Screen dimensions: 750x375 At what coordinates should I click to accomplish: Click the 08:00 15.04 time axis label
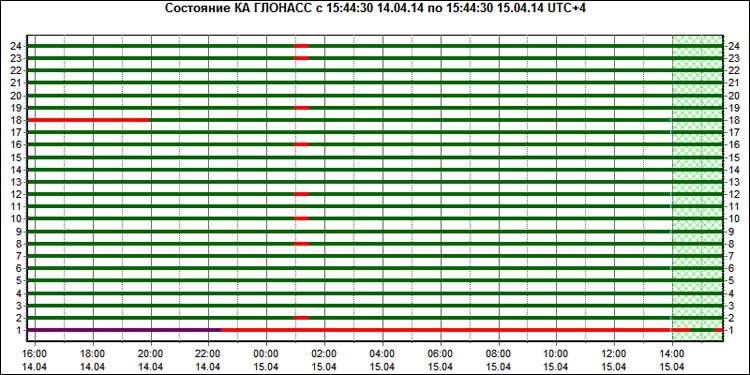point(499,360)
